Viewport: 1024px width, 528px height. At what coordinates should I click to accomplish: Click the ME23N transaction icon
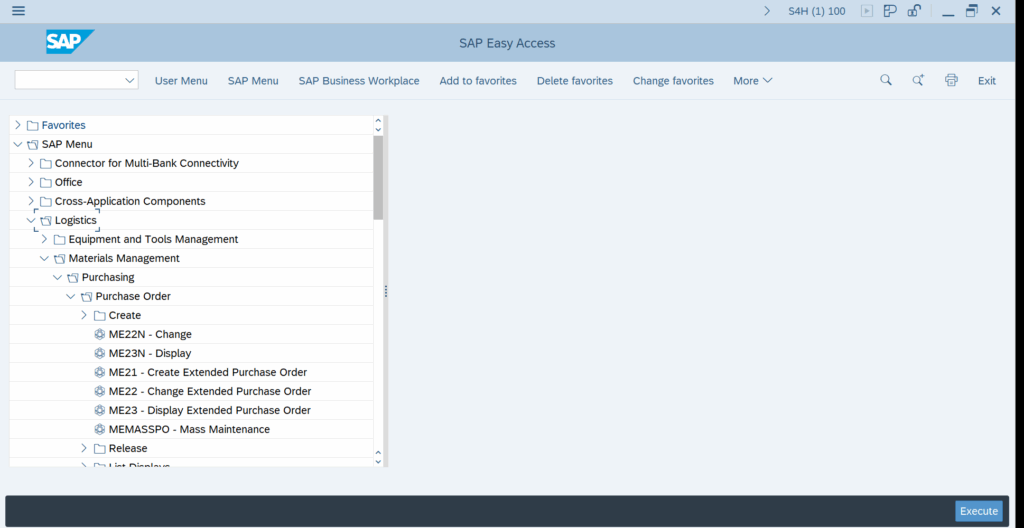[99, 353]
